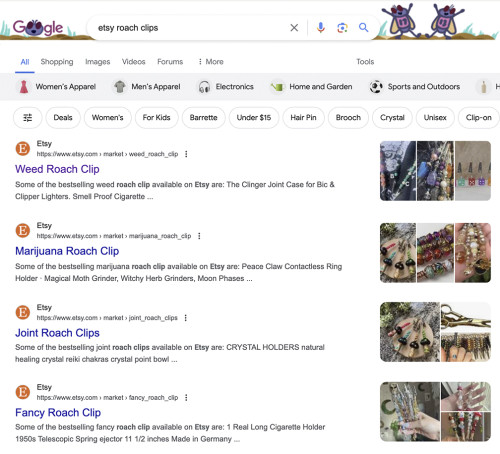Open the Marijuana Roach Clip thumbnail images
The width and height of the screenshot is (500, 454).
coord(435,253)
